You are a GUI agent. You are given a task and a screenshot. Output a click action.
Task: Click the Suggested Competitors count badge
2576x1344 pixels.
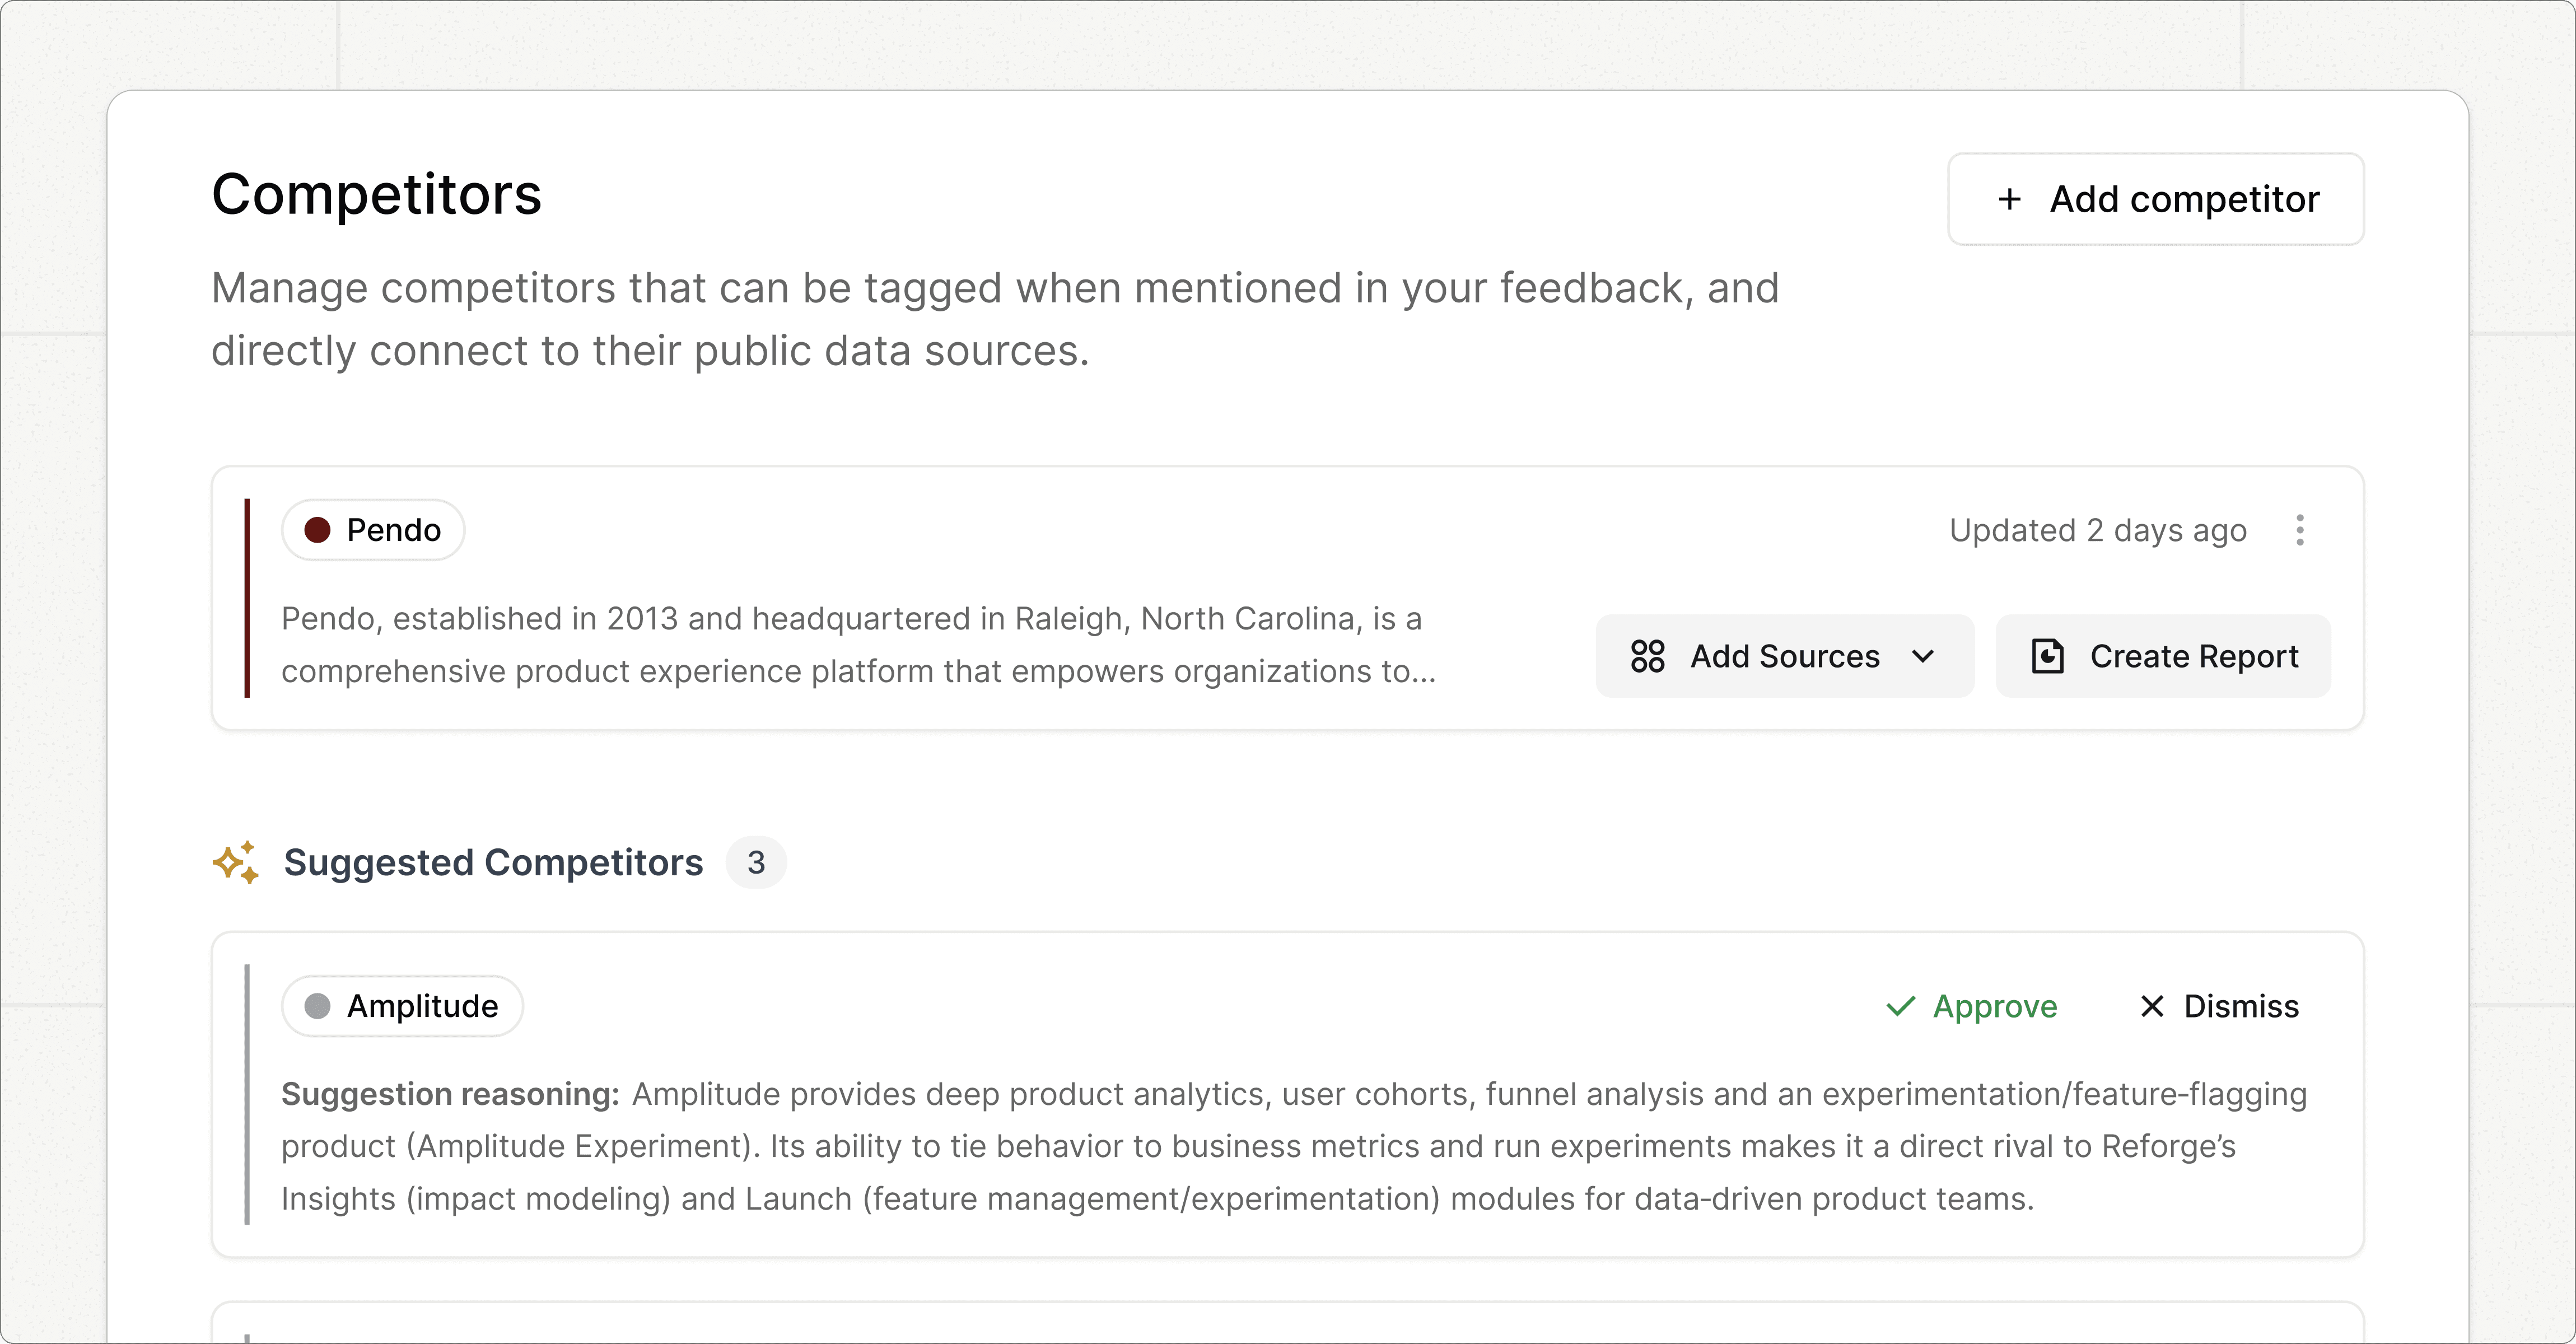click(x=756, y=862)
